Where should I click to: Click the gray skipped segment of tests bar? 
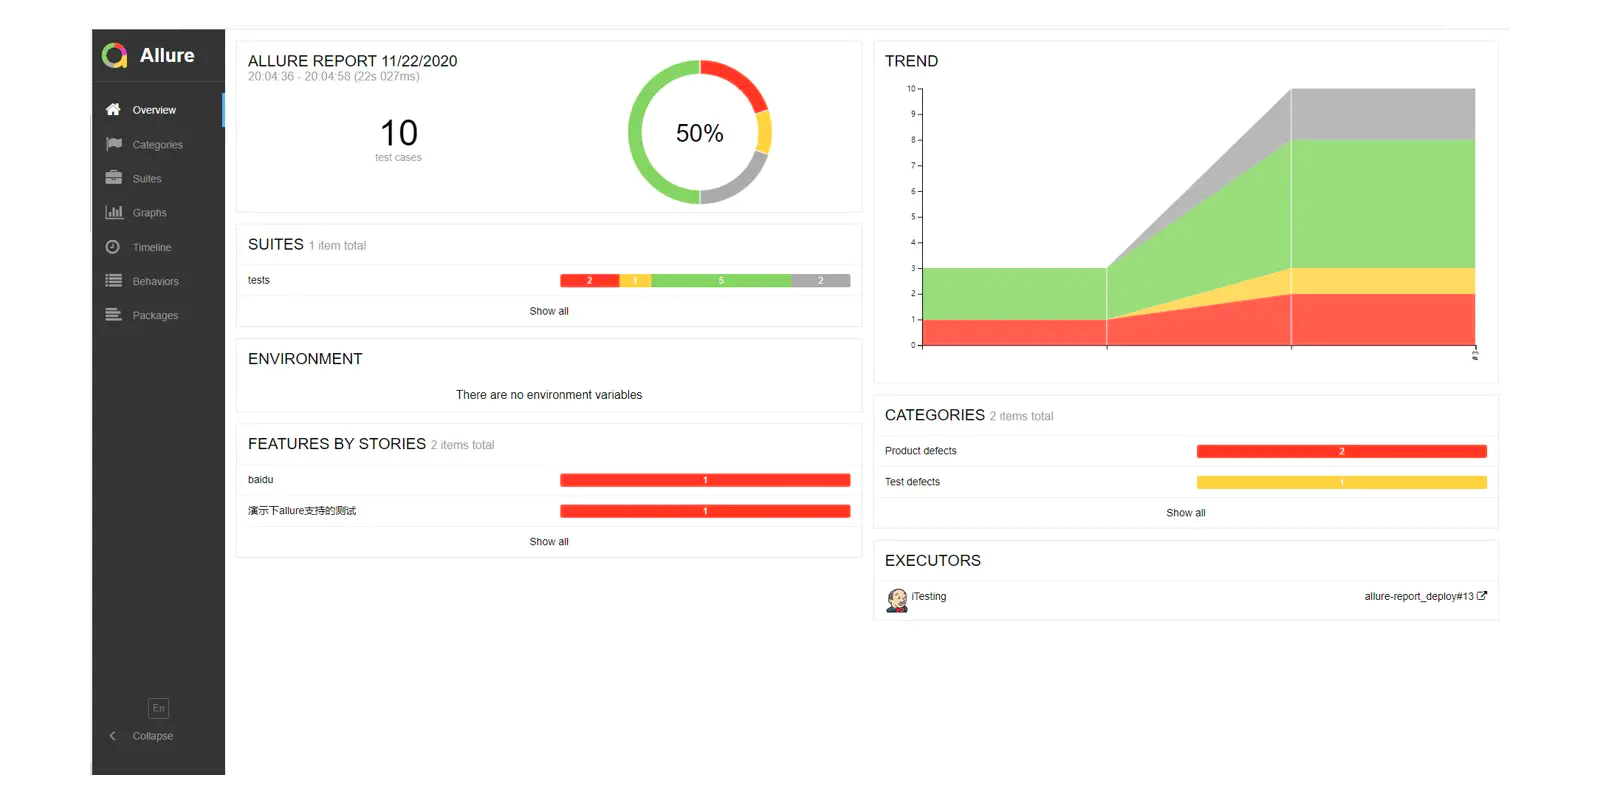(821, 281)
